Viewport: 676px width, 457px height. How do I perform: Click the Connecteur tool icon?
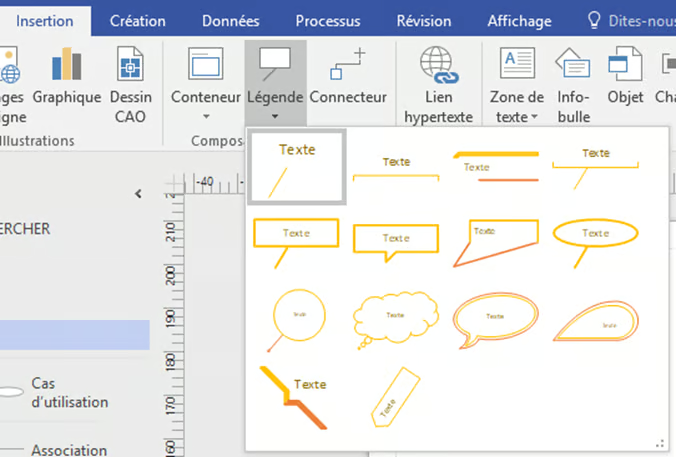[347, 67]
